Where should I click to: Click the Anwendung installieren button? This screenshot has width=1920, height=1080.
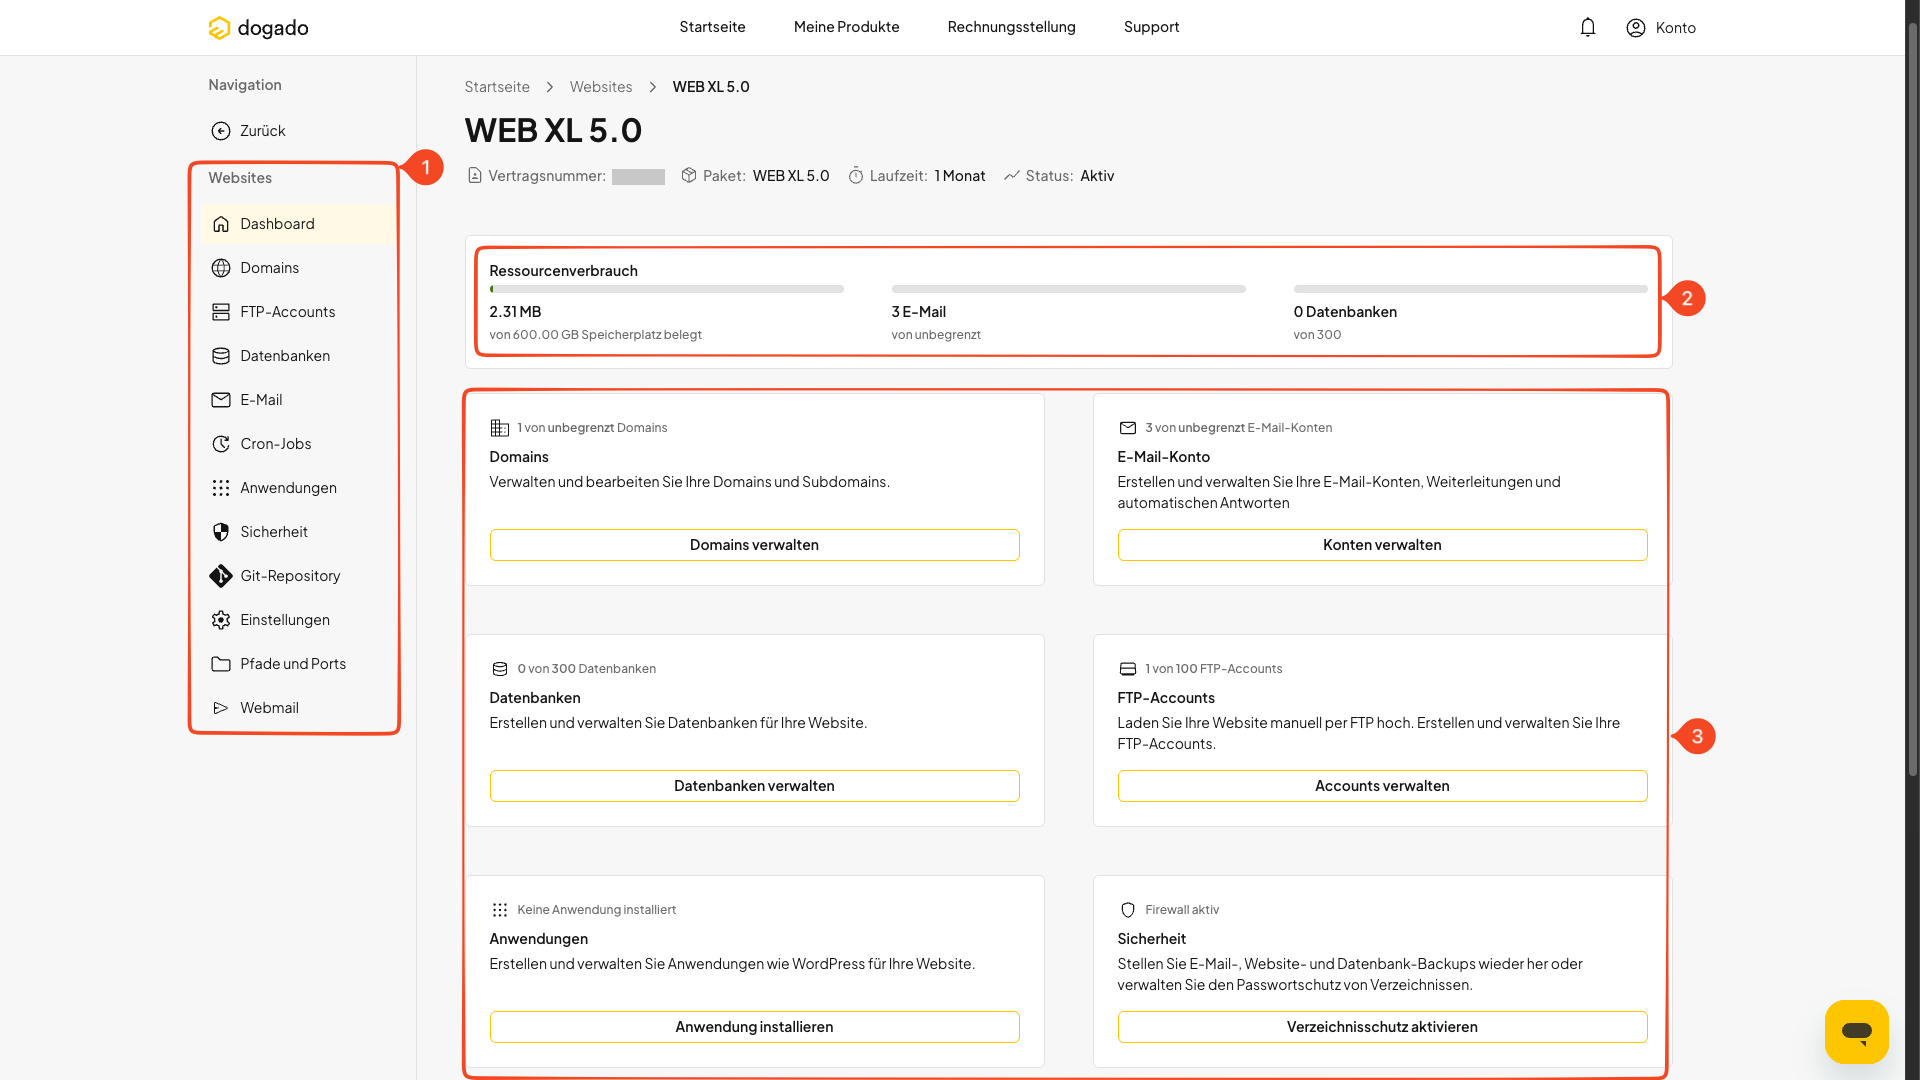754,1027
